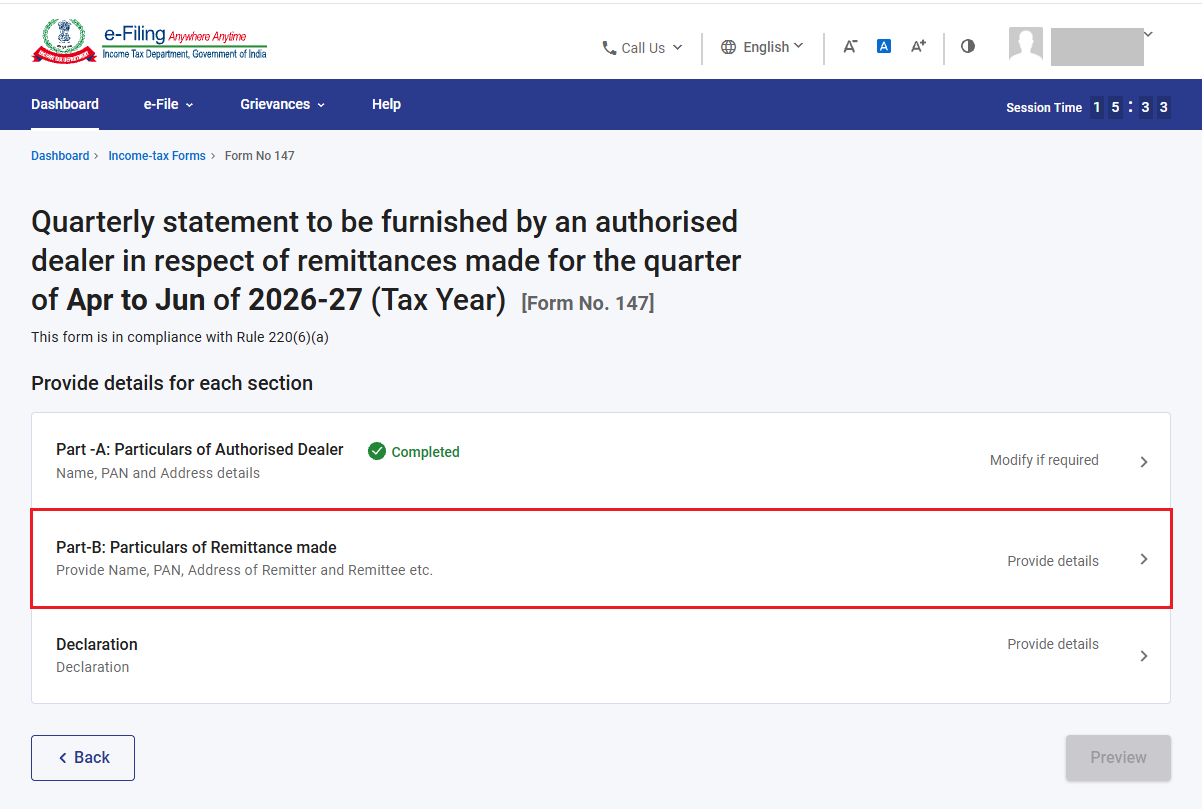
Task: Expand the e-File menu
Action: click(x=168, y=104)
